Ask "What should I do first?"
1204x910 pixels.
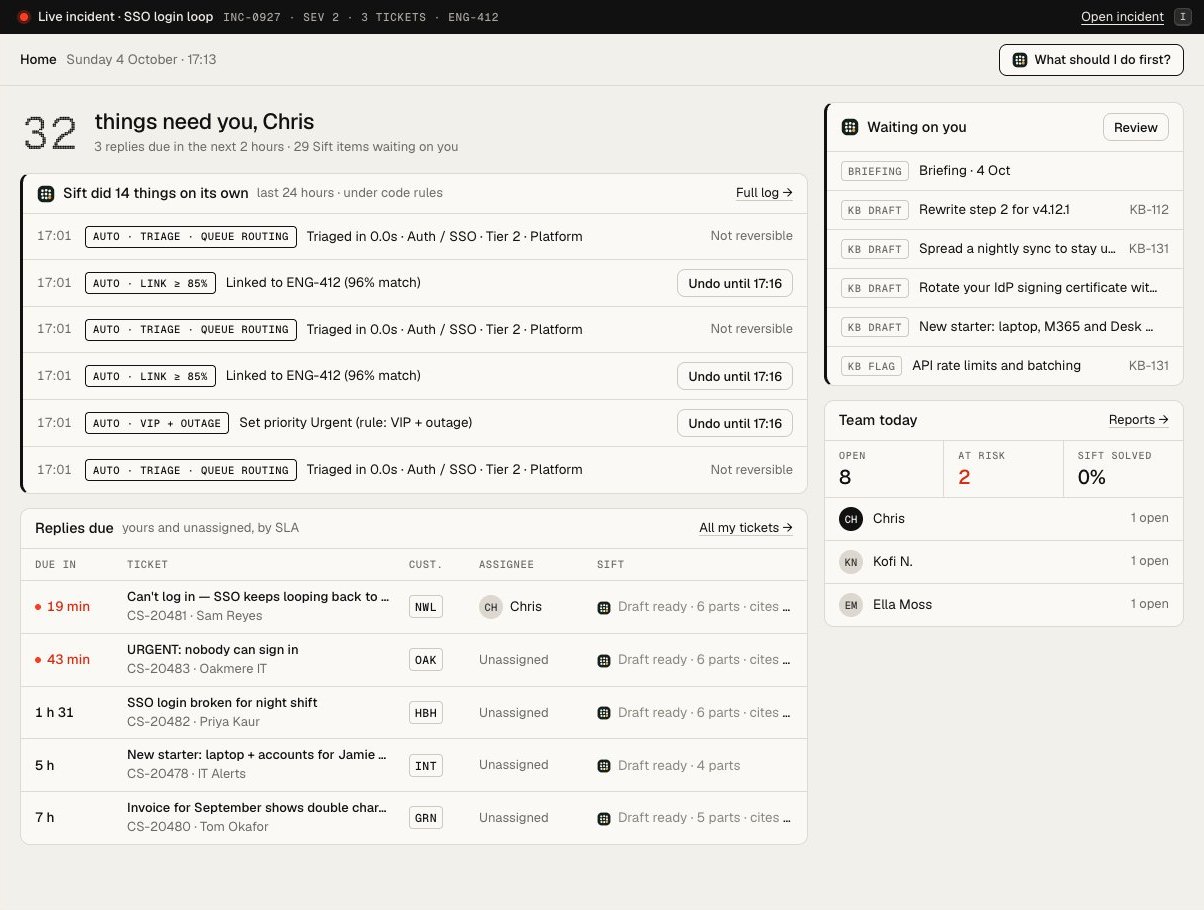pos(1091,60)
